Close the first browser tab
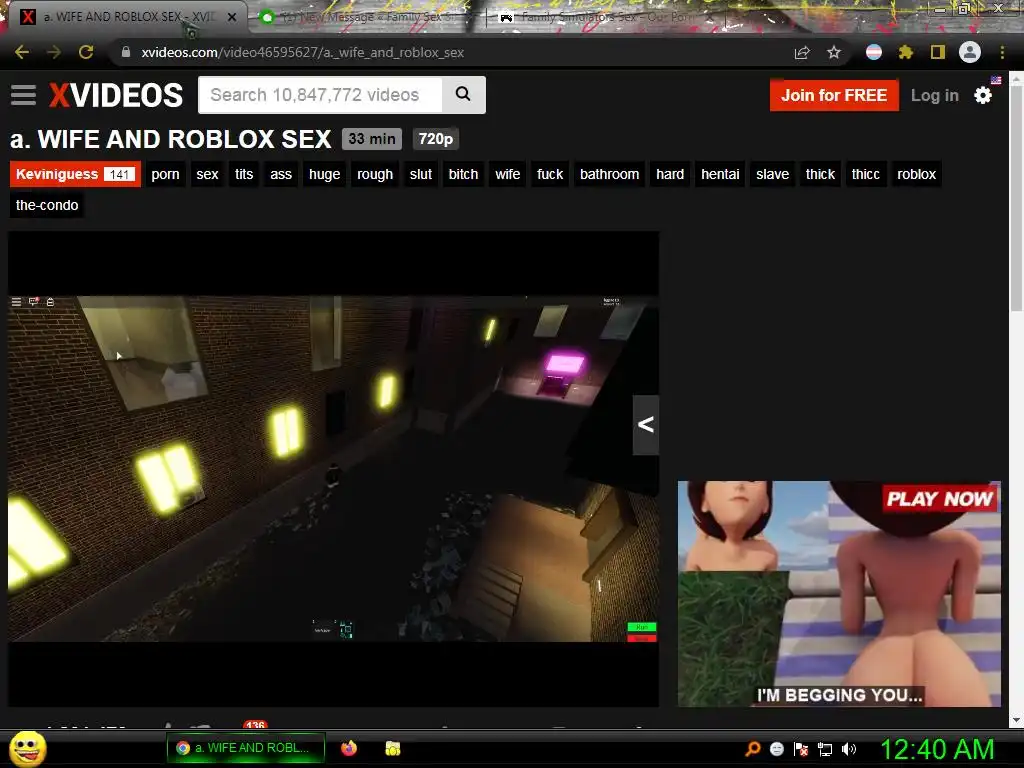 pos(232,17)
